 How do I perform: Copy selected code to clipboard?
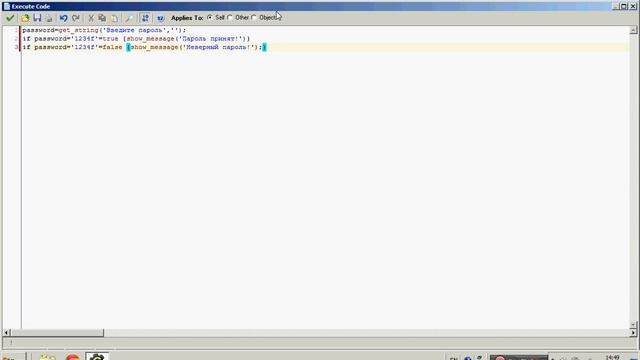(102, 18)
